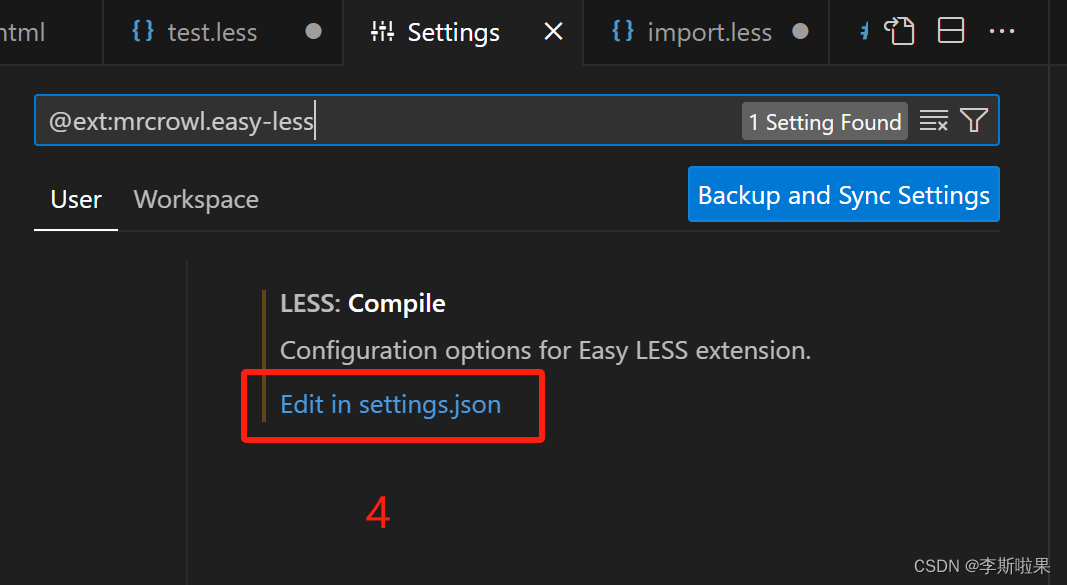Open the Edit in settings.json link
This screenshot has width=1067, height=585.
pos(391,405)
